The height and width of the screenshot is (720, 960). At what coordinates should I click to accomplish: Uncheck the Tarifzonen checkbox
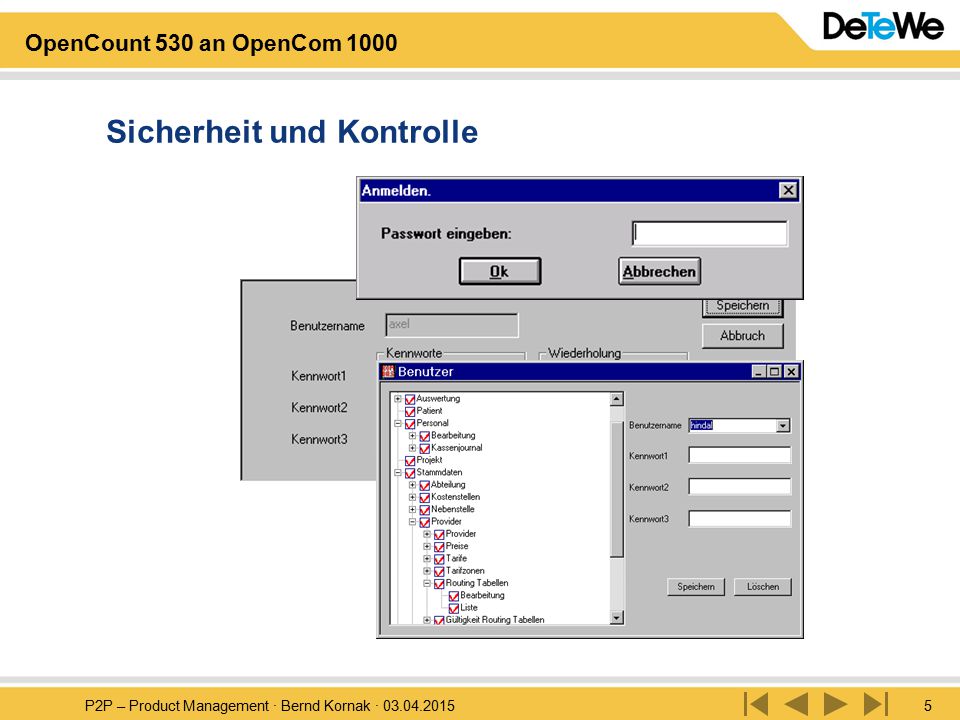point(440,571)
